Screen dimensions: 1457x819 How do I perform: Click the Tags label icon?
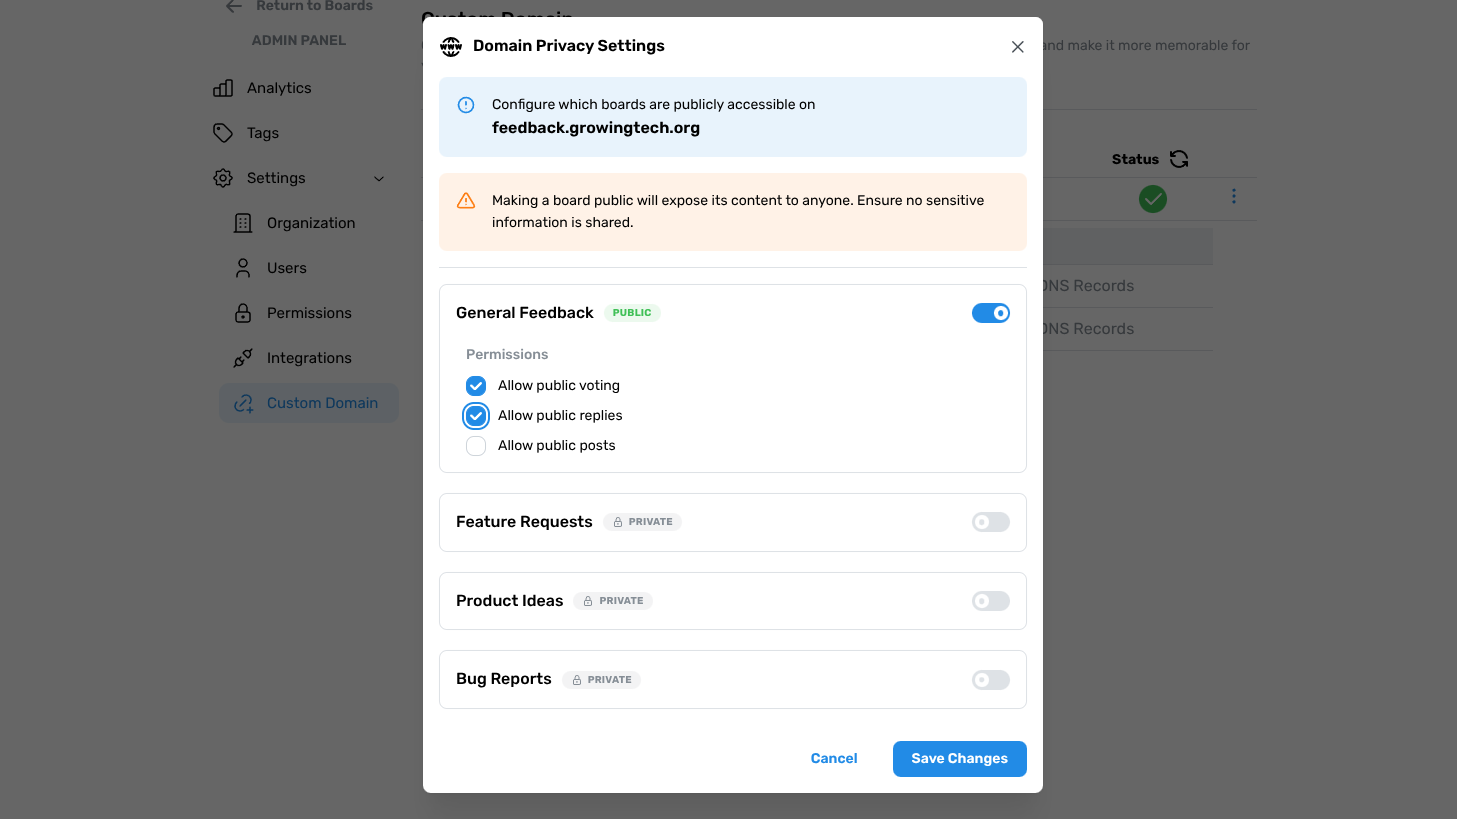(223, 133)
